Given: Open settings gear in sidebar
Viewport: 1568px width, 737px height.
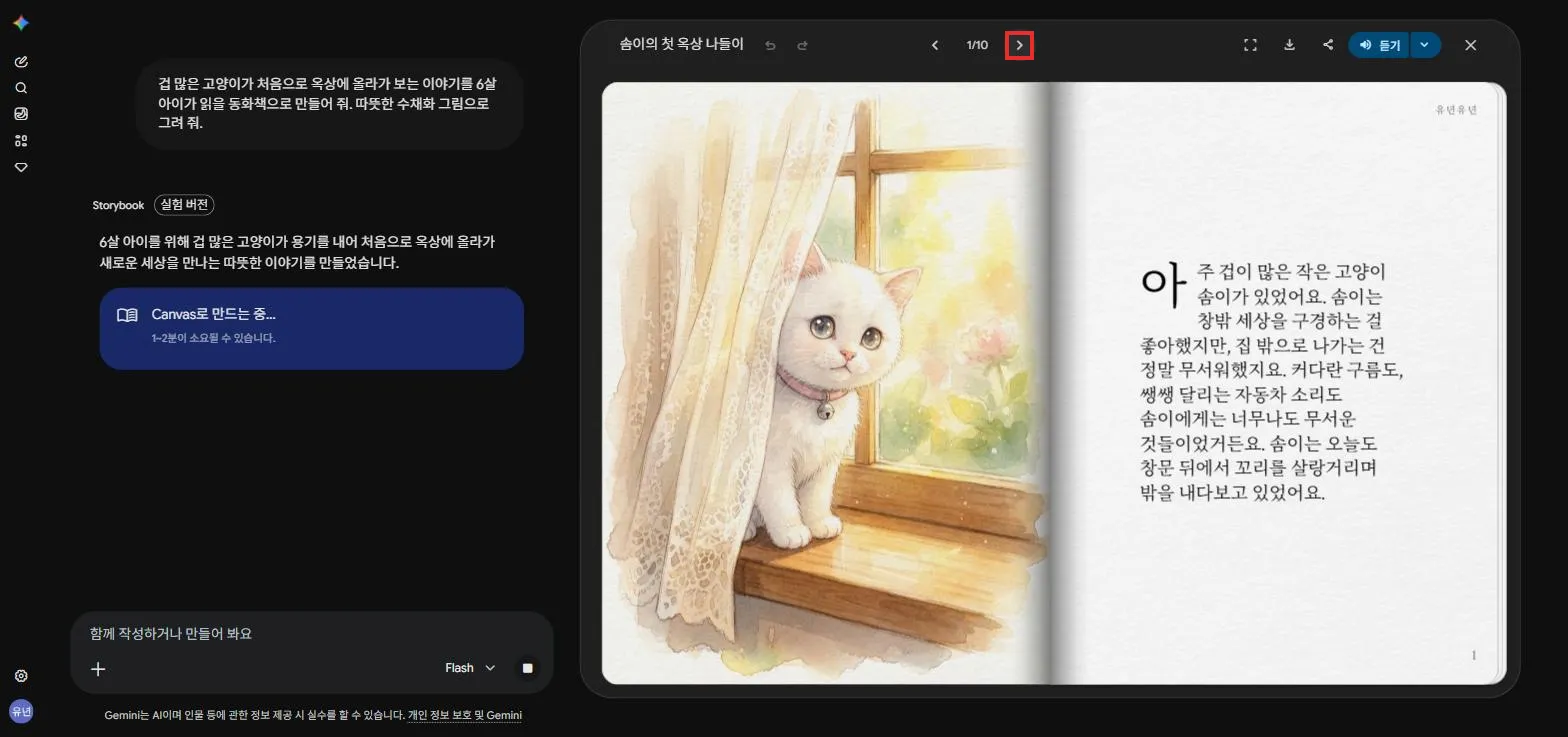Looking at the screenshot, I should (21, 676).
